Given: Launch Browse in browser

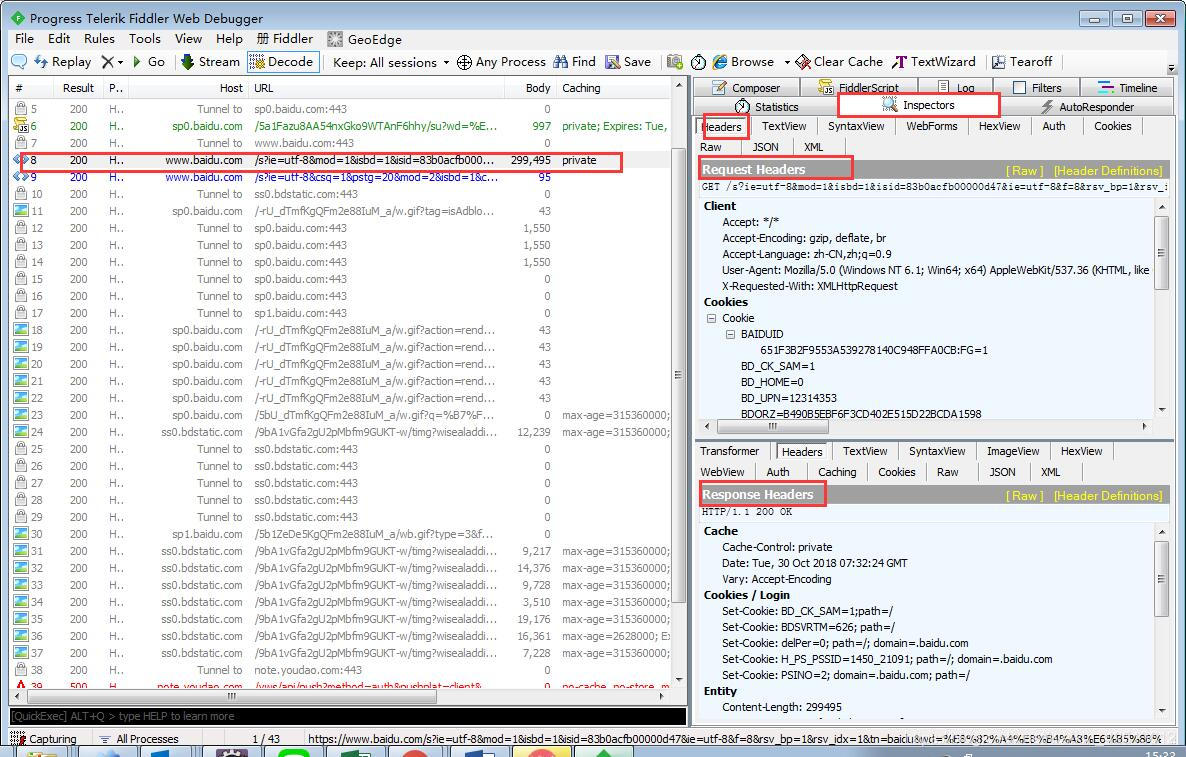Looking at the screenshot, I should pos(744,62).
